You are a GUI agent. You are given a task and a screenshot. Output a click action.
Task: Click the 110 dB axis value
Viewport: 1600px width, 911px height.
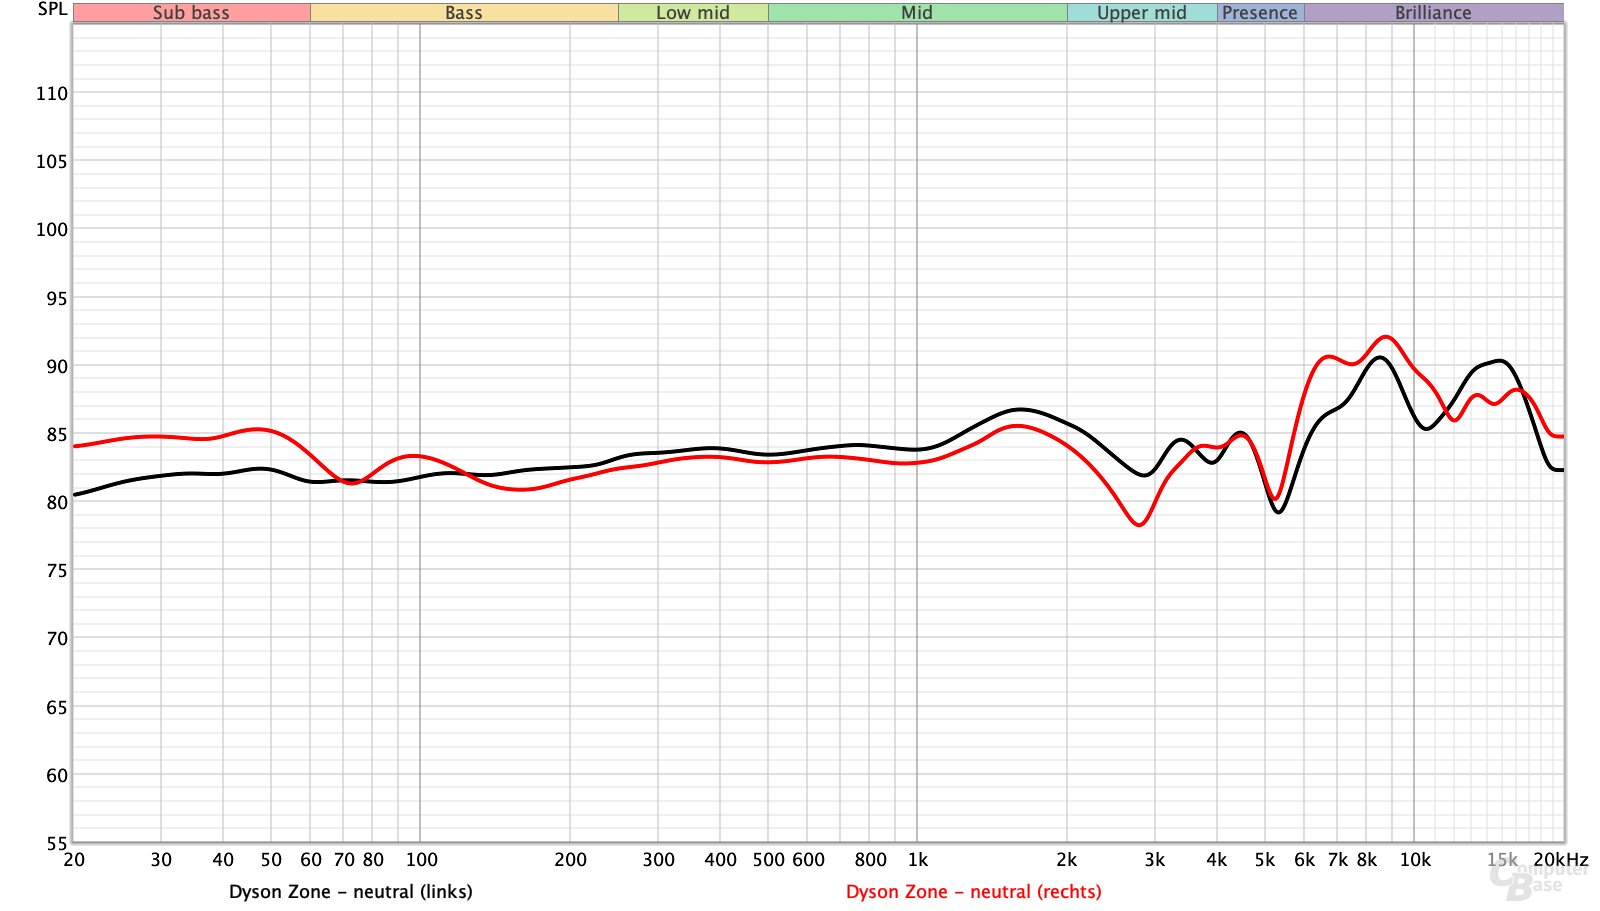52,93
